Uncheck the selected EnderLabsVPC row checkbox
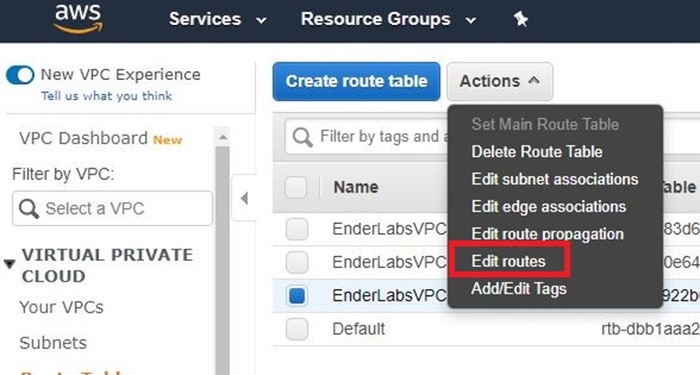 tap(297, 296)
